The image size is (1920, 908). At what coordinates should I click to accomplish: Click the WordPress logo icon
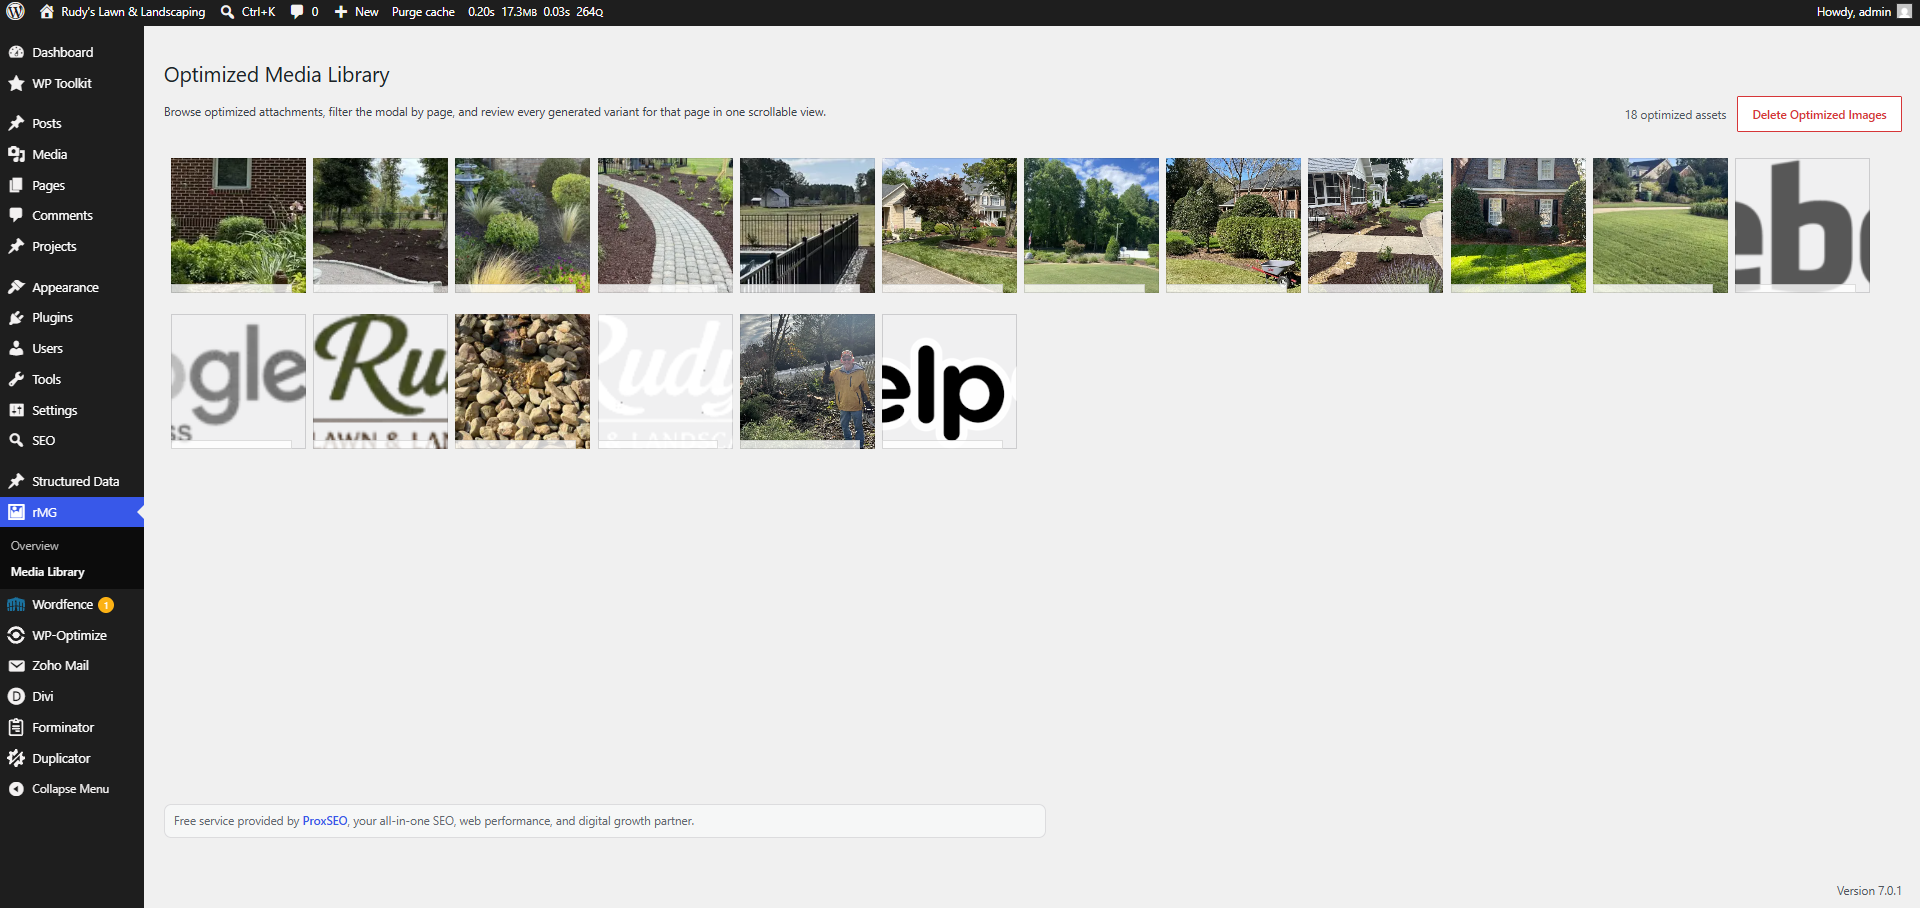(15, 12)
